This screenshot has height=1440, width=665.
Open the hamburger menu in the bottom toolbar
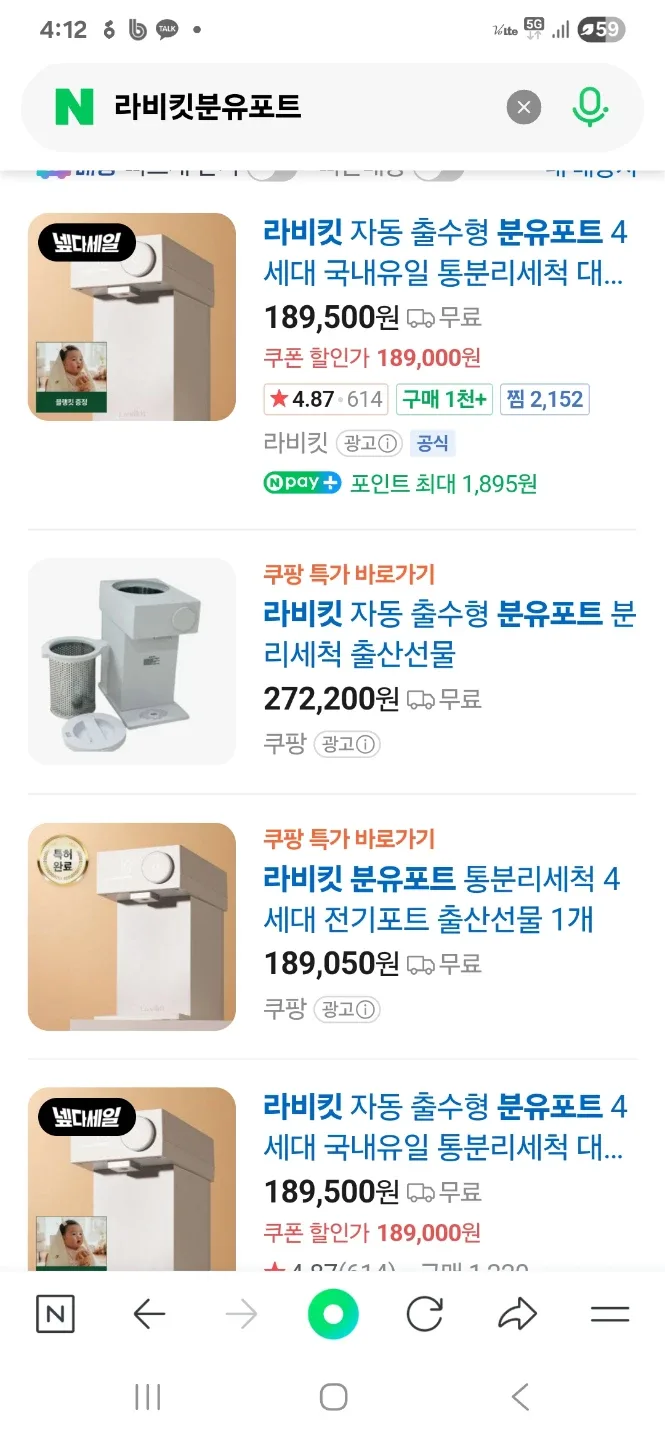pyautogui.click(x=609, y=1314)
